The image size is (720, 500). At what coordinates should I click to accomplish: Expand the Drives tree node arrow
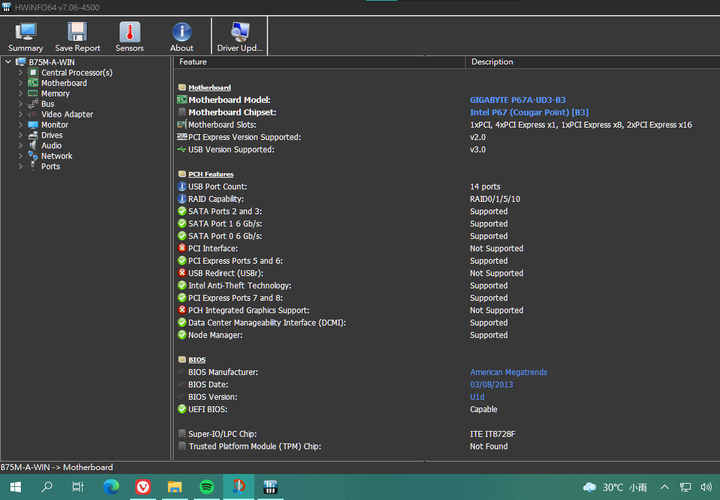pyautogui.click(x=21, y=135)
